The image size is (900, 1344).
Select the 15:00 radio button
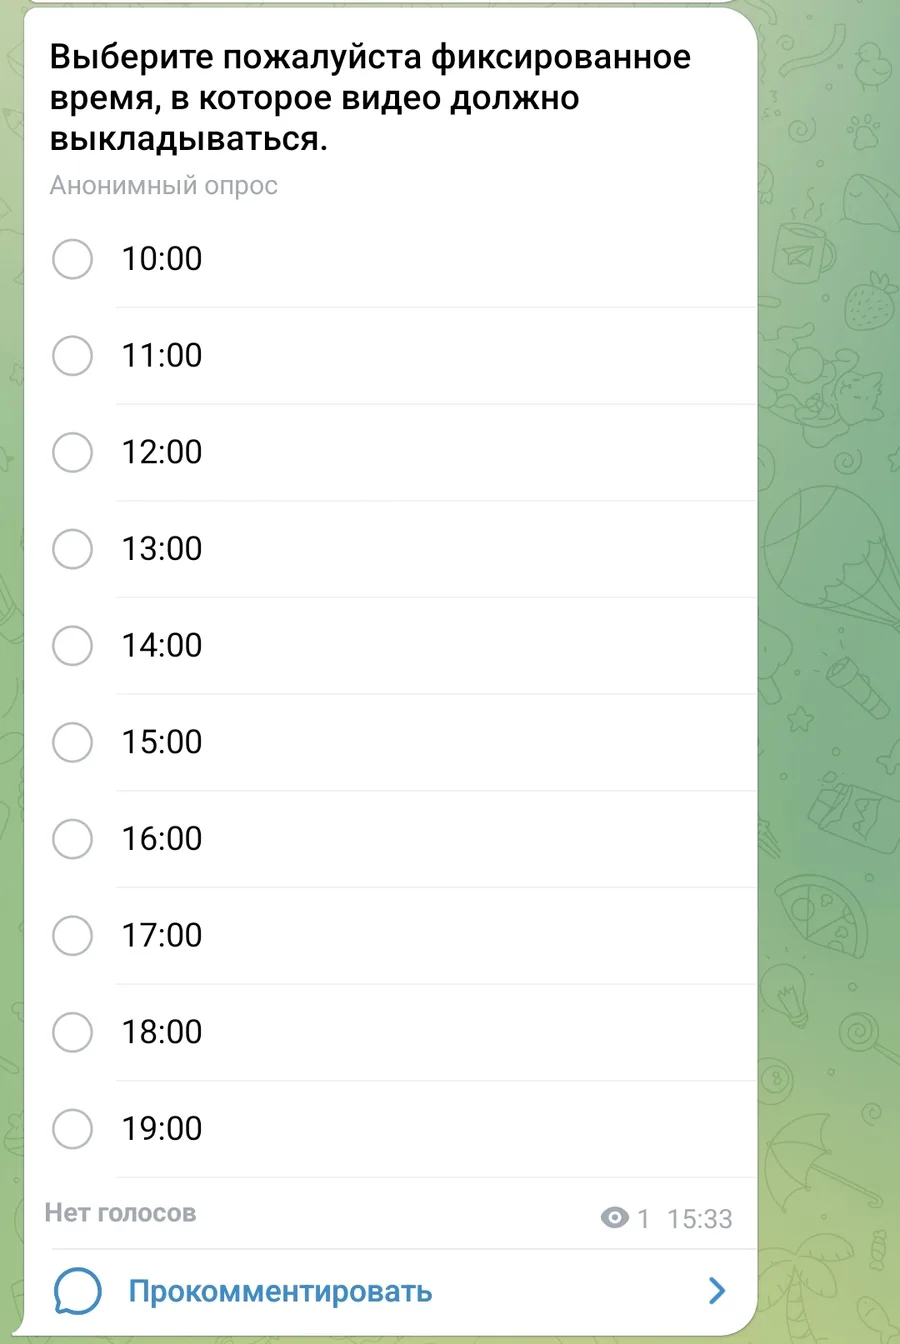pyautogui.click(x=72, y=742)
